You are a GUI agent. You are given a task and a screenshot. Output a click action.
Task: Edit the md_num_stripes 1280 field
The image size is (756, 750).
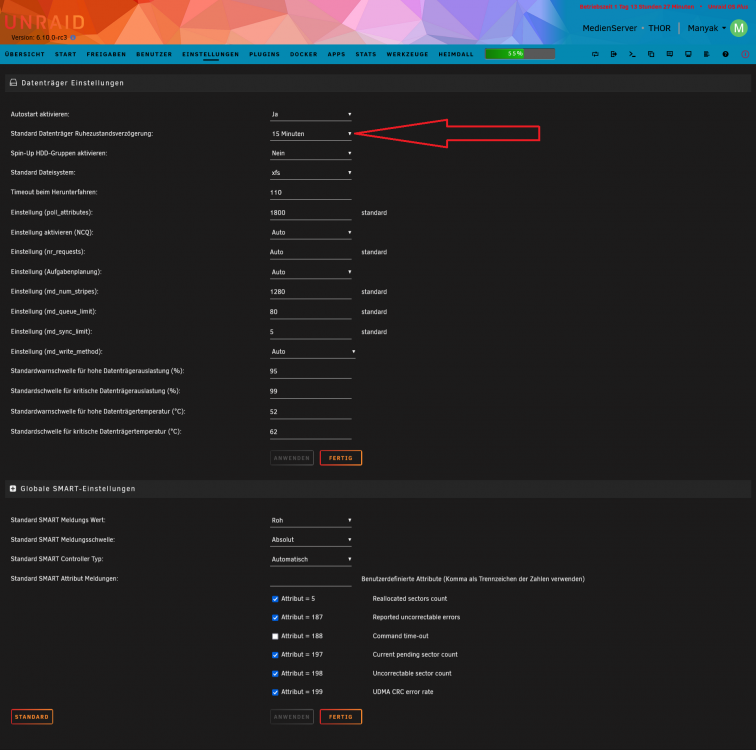click(x=310, y=292)
